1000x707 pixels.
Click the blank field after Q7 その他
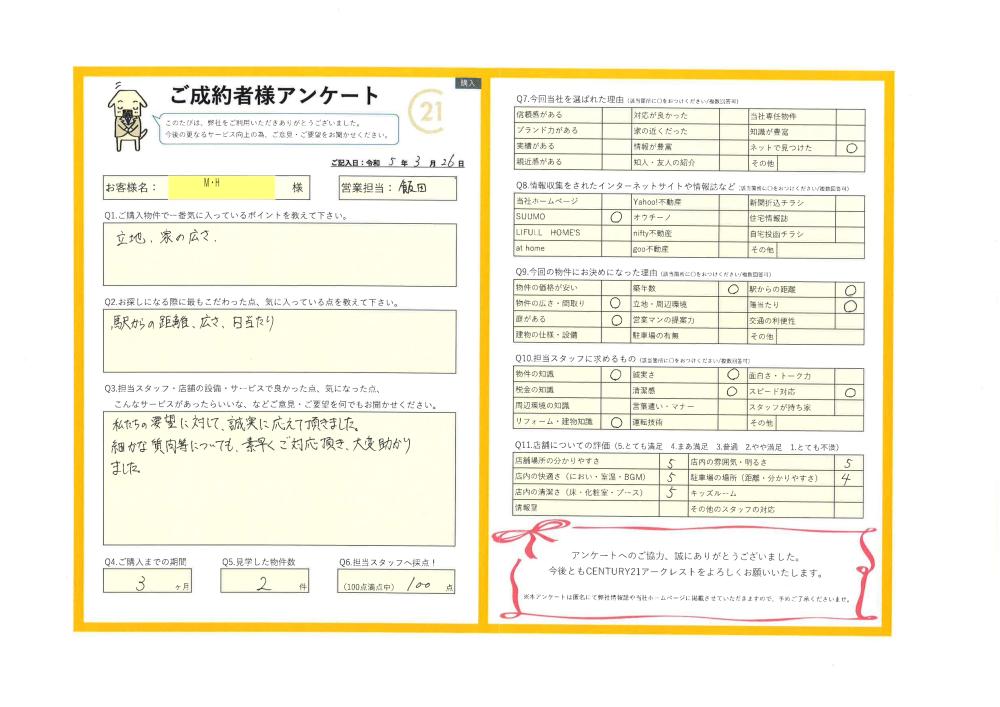[x=821, y=164]
